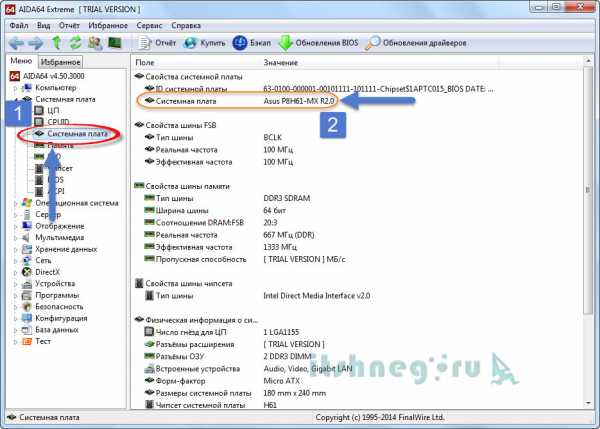Screen dimensions: 600x429
Task: Select the CPUID tree item
Action: (52, 122)
